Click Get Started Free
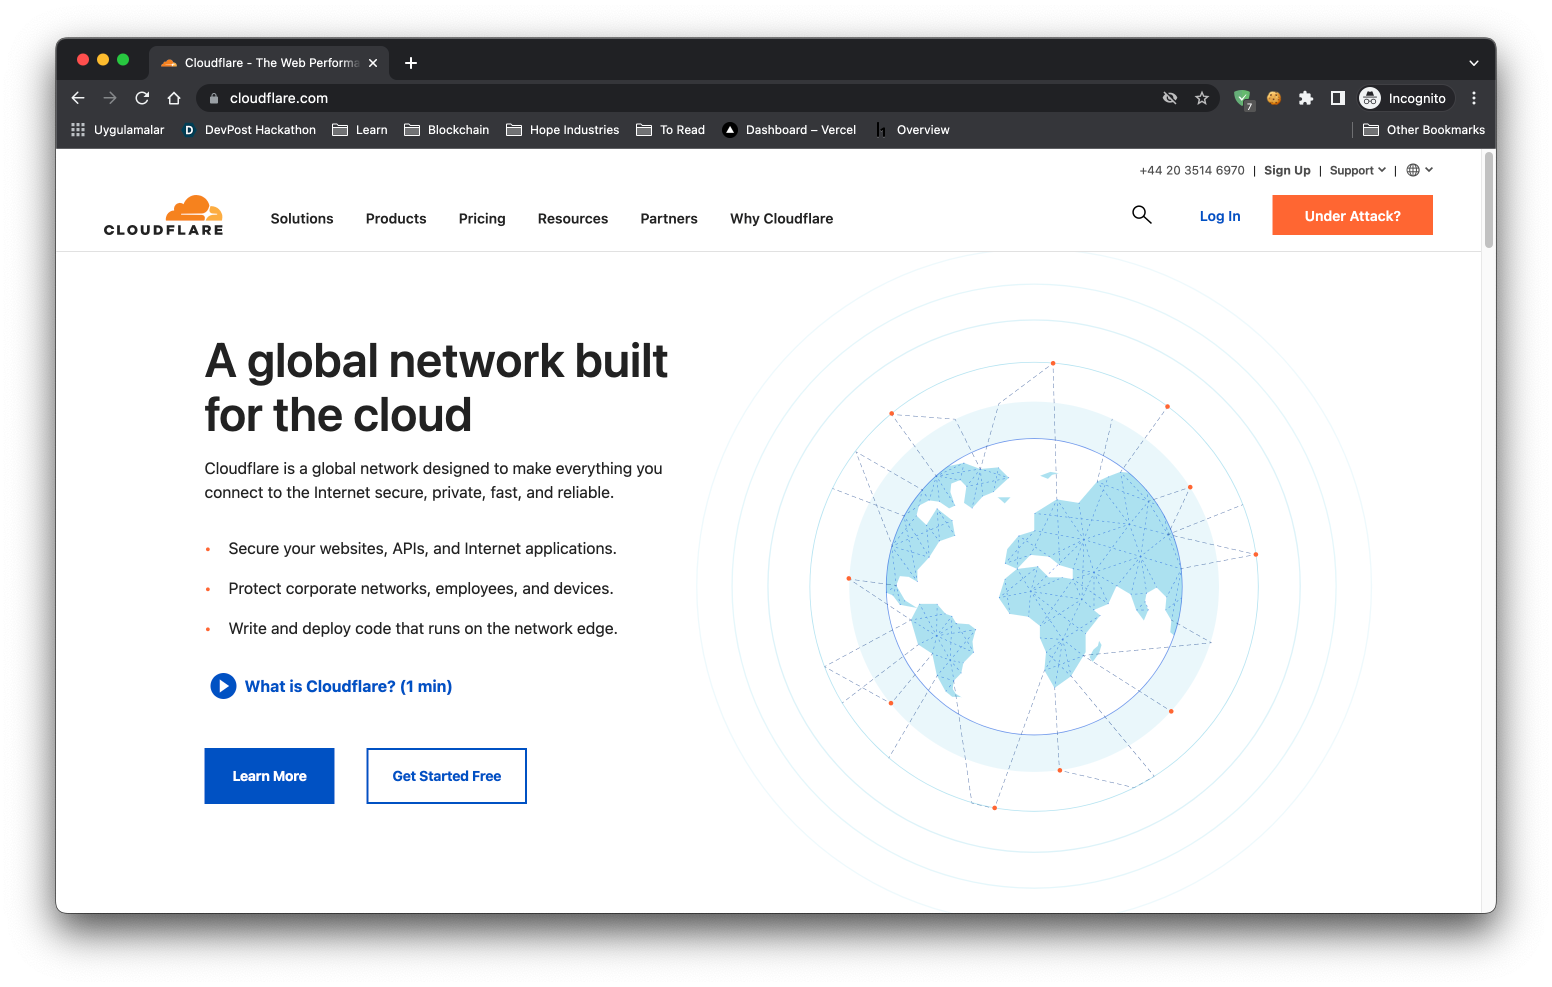Screen dimensions: 1552x987 coord(446,776)
